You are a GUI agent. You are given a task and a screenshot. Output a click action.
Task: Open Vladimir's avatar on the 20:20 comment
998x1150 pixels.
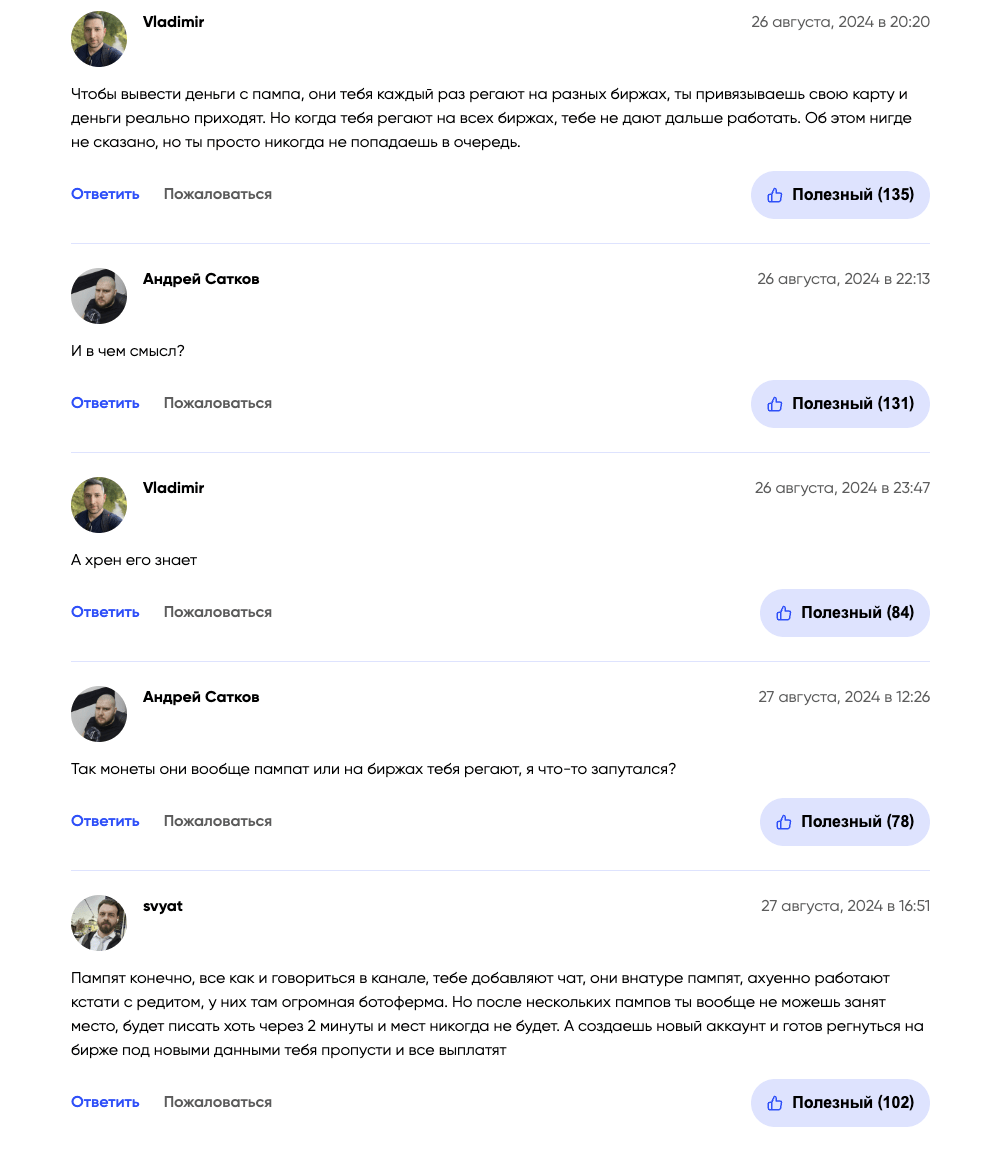[x=99, y=39]
